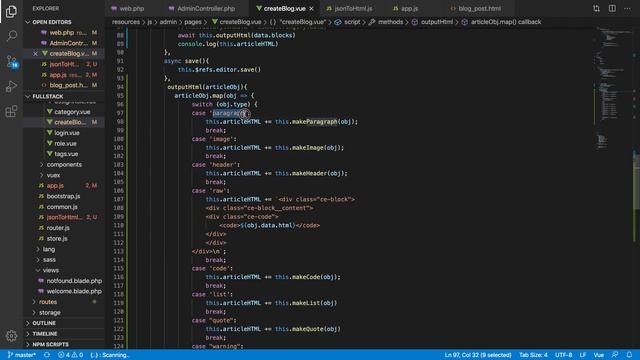Viewport: 640px width, 360px height.
Task: Open role.vue in the file tree
Action: pos(65,144)
